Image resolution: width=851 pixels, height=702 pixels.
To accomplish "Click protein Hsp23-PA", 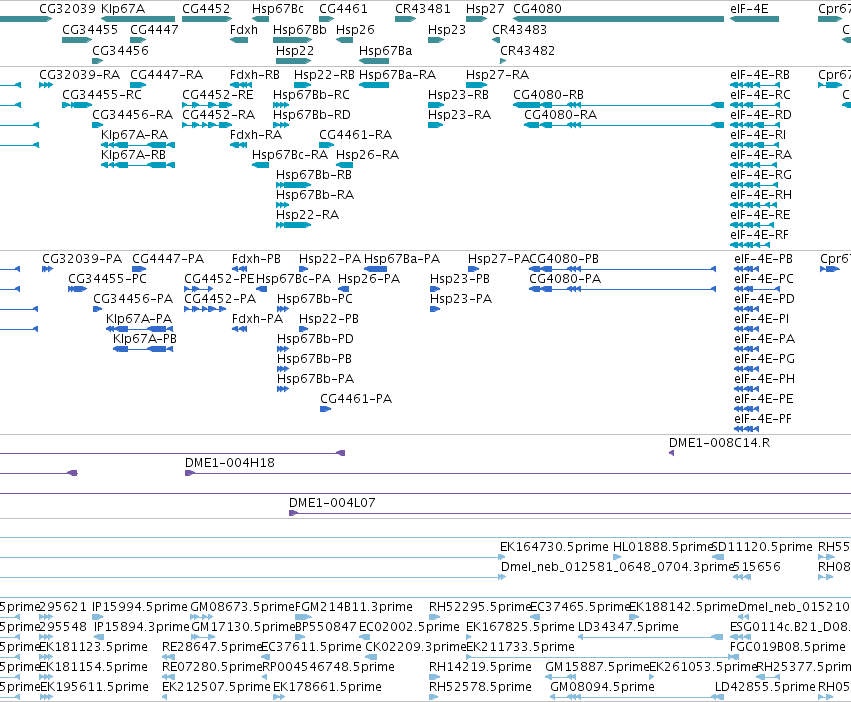I will (x=461, y=299).
